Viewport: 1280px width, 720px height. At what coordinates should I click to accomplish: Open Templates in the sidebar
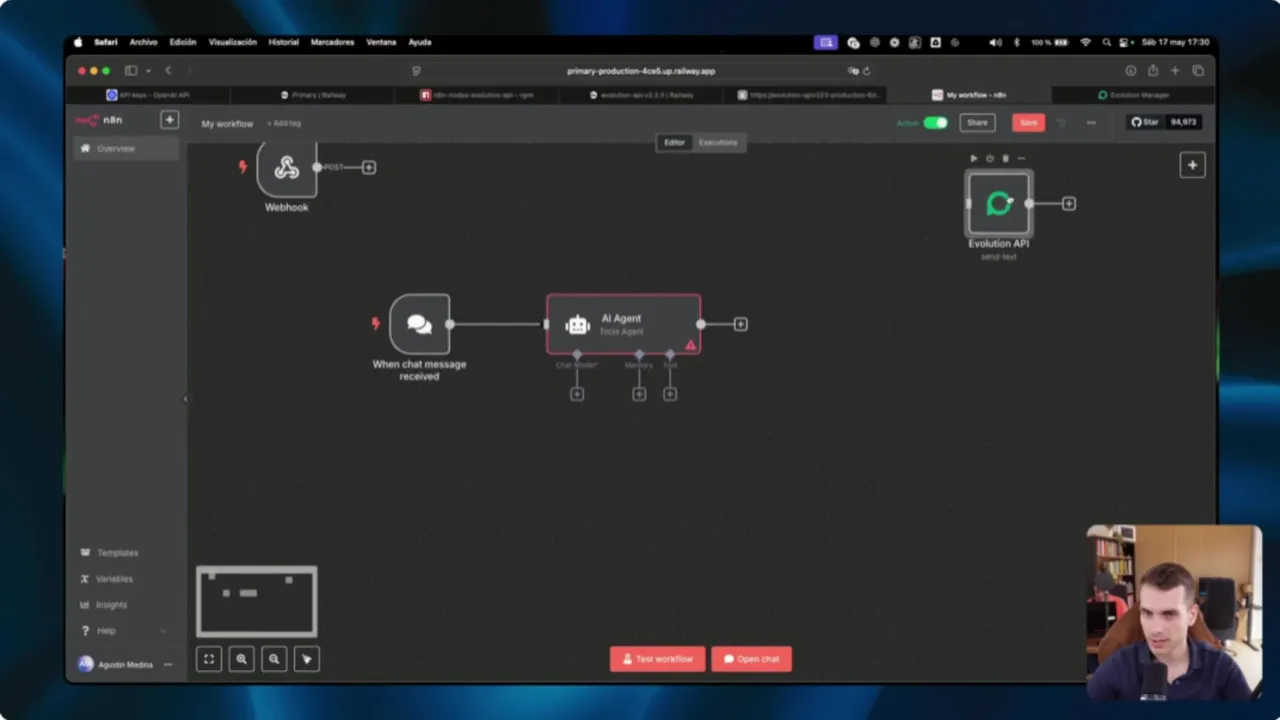click(117, 553)
